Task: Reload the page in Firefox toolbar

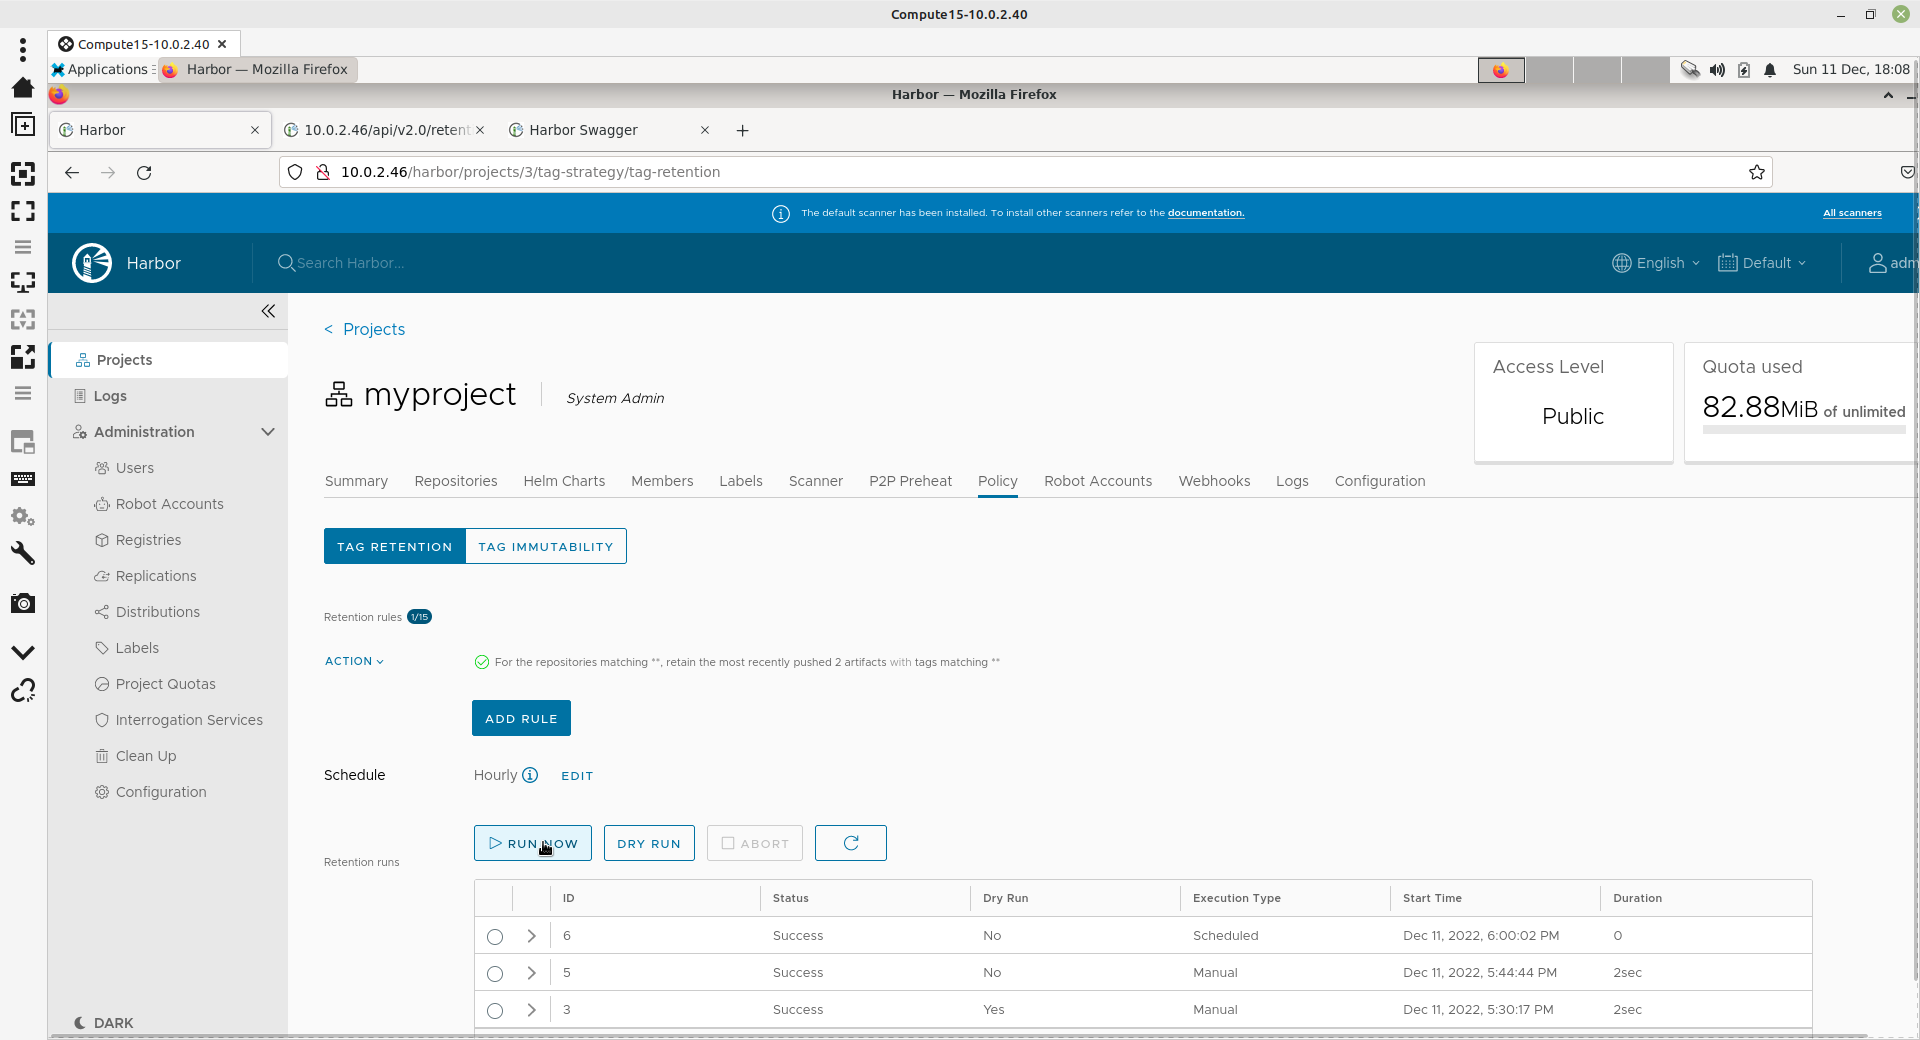Action: pos(144,172)
